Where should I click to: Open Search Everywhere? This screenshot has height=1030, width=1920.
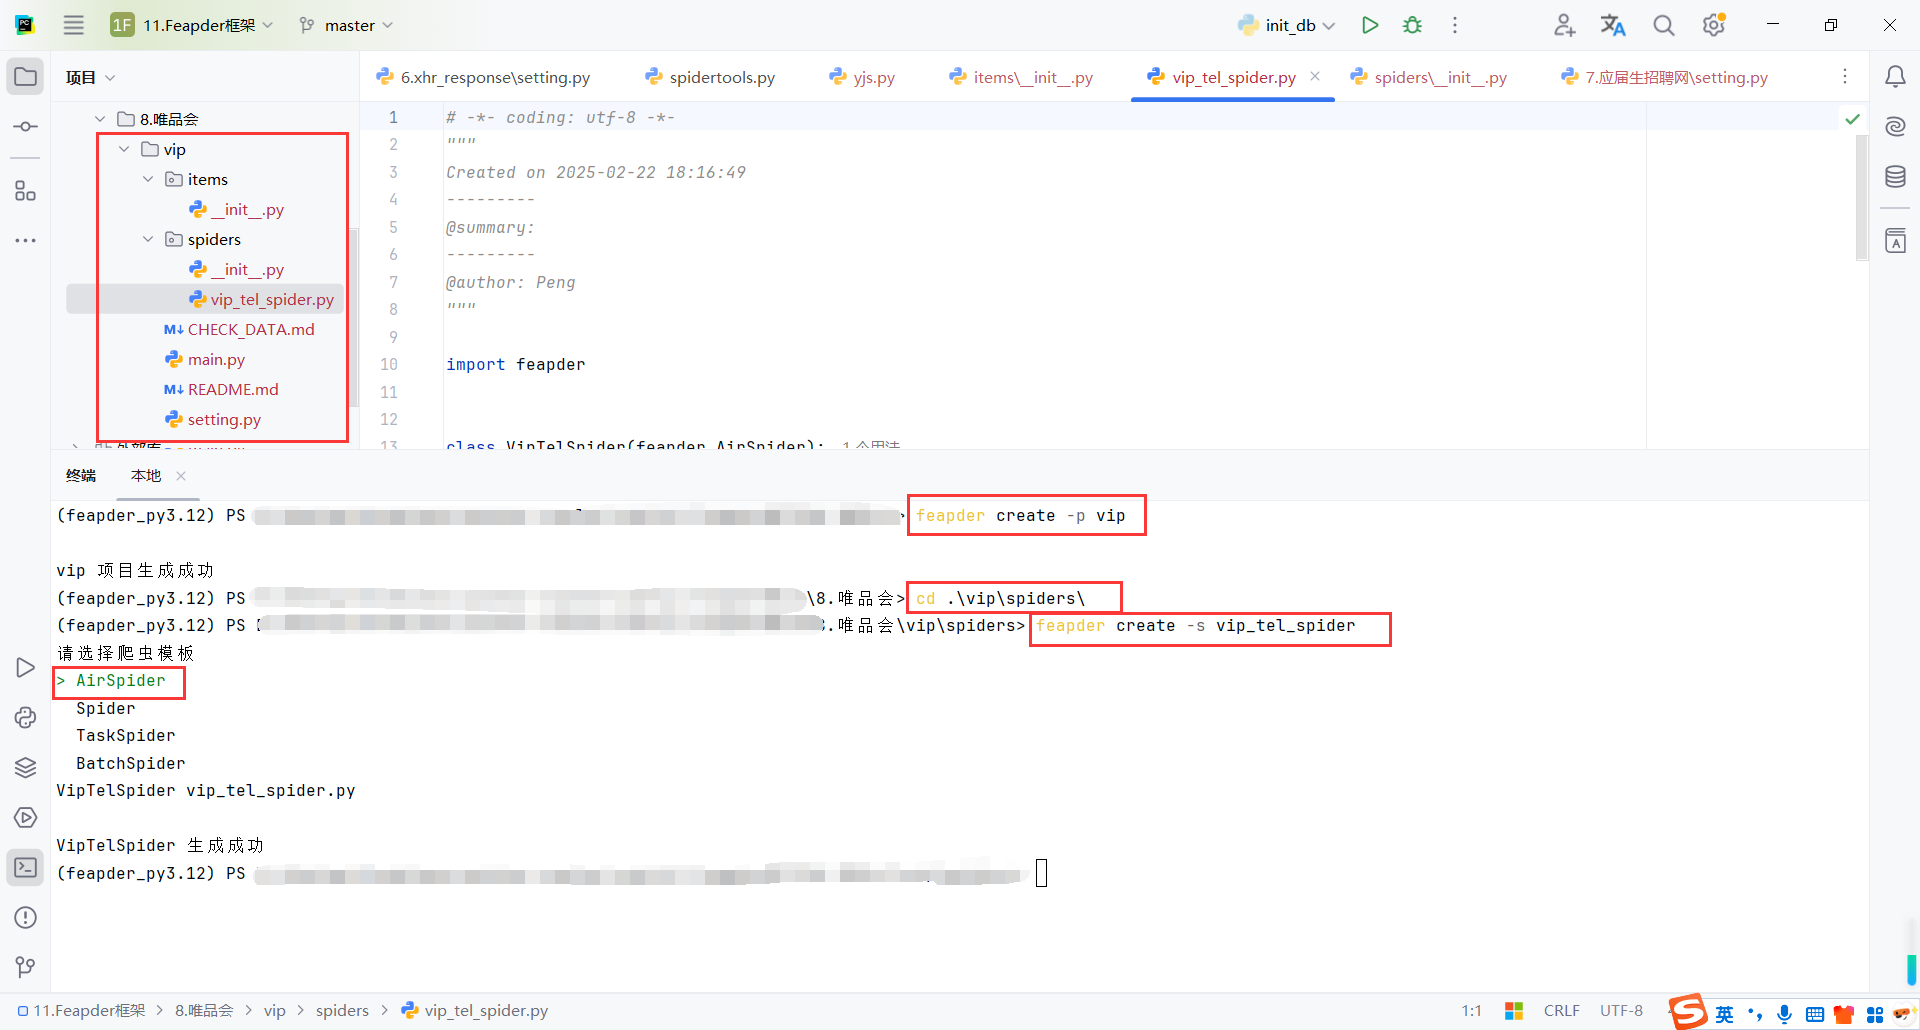point(1663,25)
